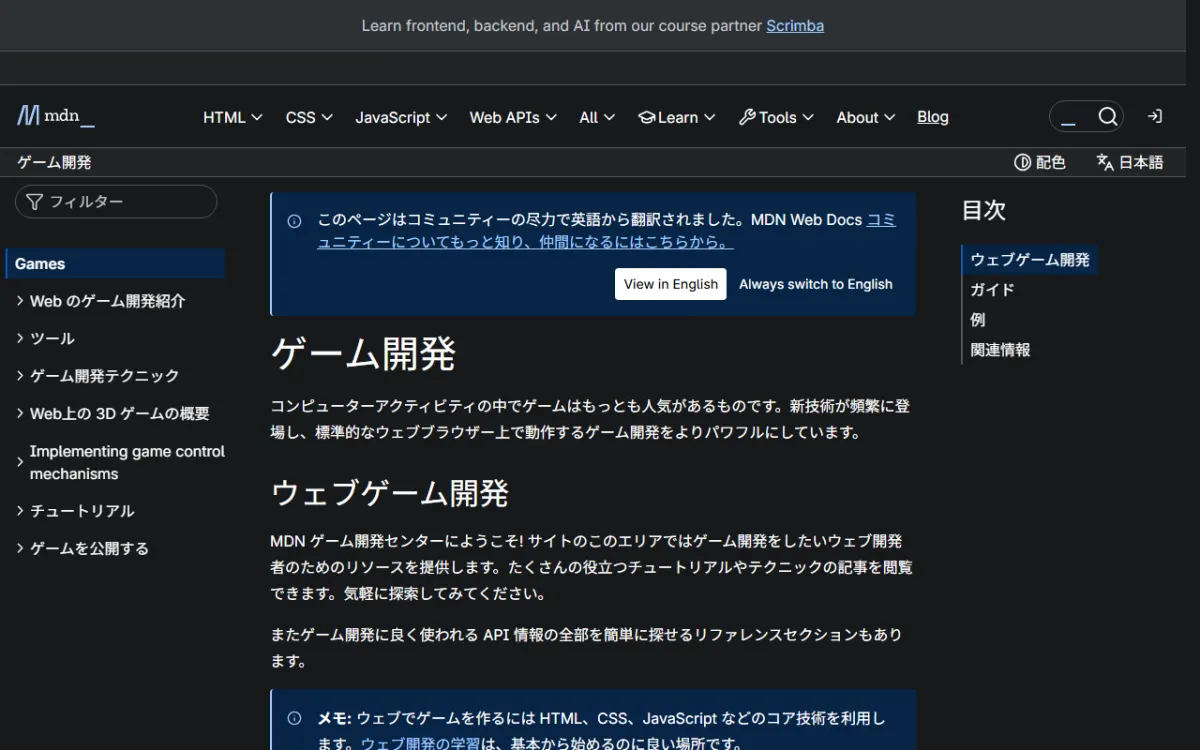This screenshot has width=1200, height=750.
Task: Open the JavaScript menu
Action: 401,117
